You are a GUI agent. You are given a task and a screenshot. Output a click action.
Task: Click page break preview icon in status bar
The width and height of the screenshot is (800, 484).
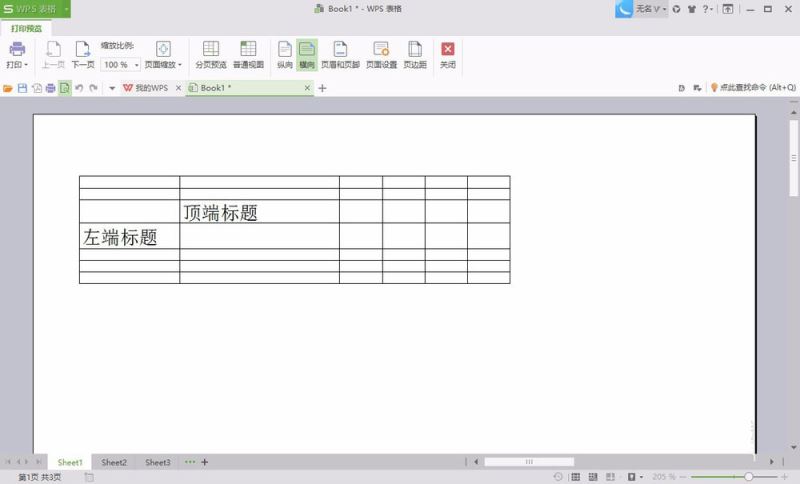[593, 477]
